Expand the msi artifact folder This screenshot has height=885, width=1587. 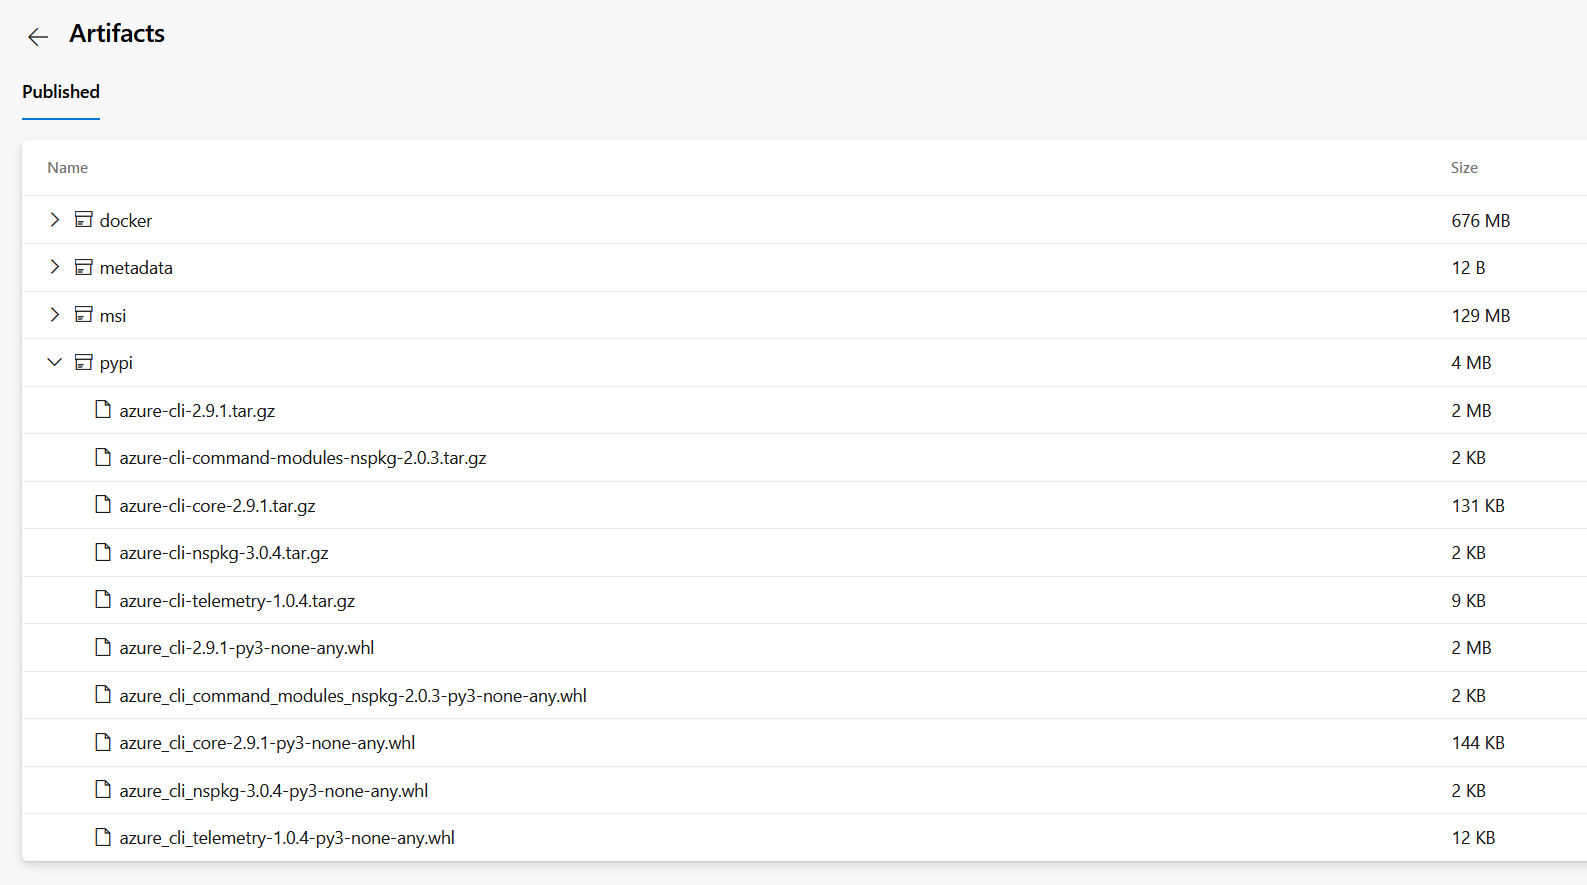[x=55, y=315]
